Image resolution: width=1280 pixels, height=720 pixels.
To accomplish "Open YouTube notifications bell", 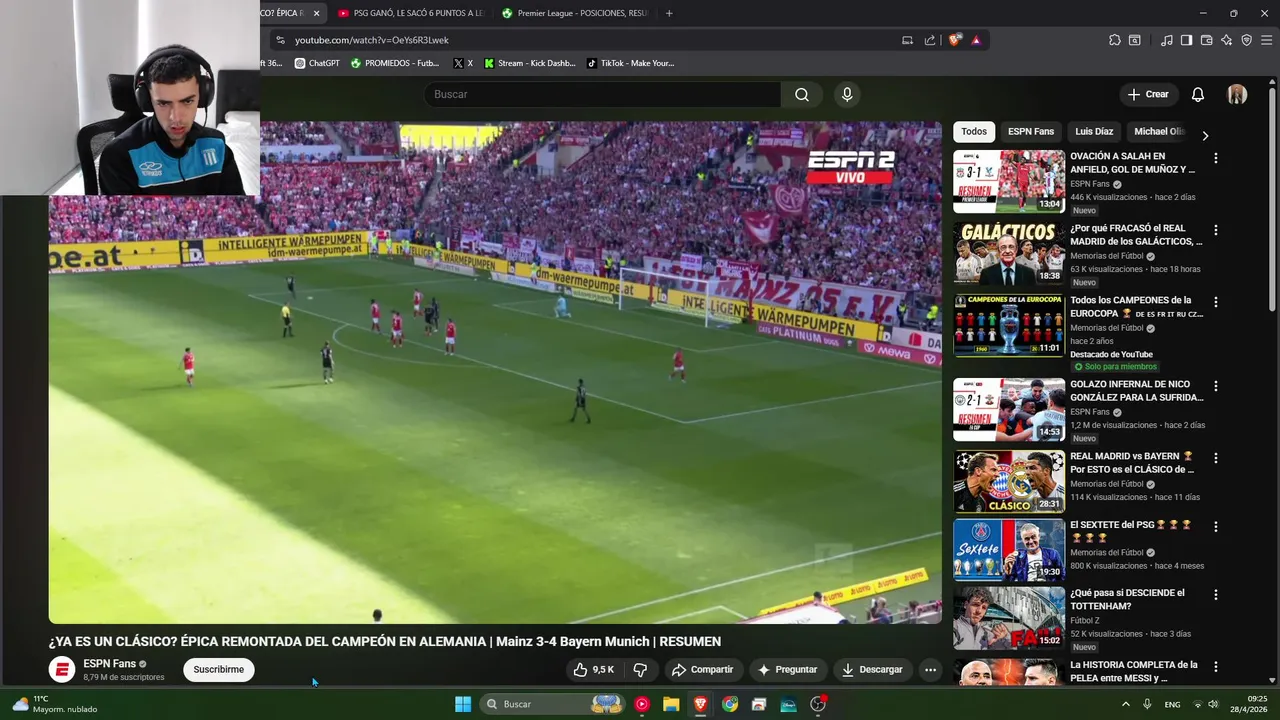I will (x=1197, y=94).
